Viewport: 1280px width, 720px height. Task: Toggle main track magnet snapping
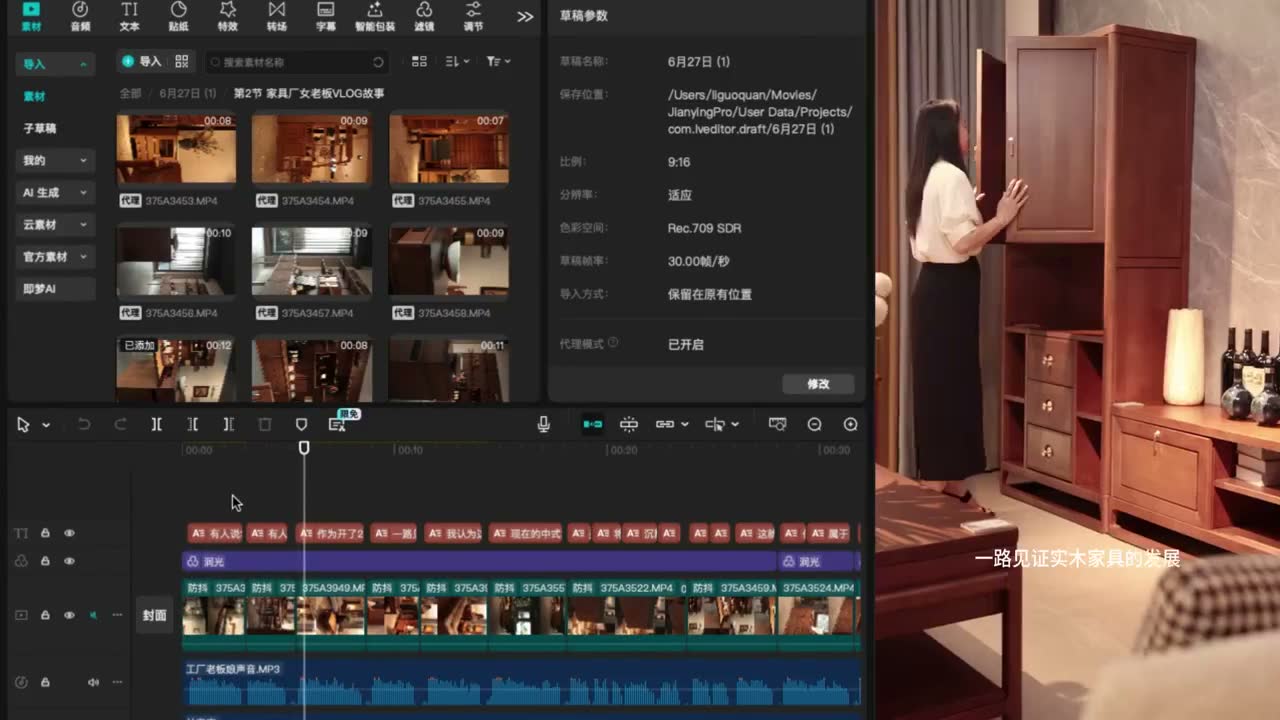593,425
